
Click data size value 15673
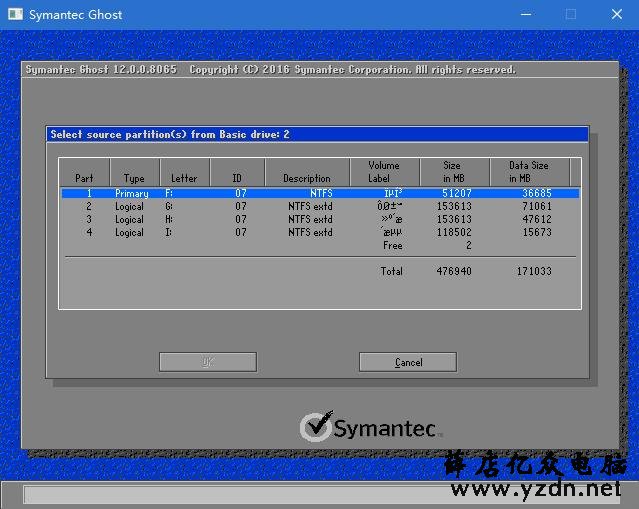[x=537, y=232]
